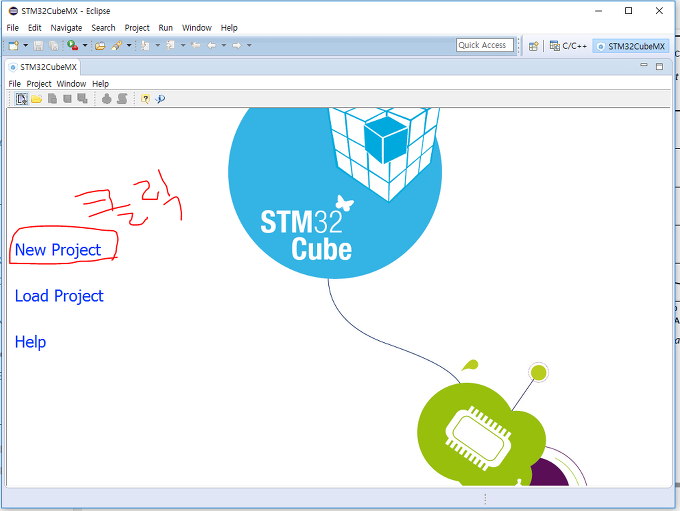Click the Run external tools icon
Screen dimensions: 680x511
coord(73,45)
